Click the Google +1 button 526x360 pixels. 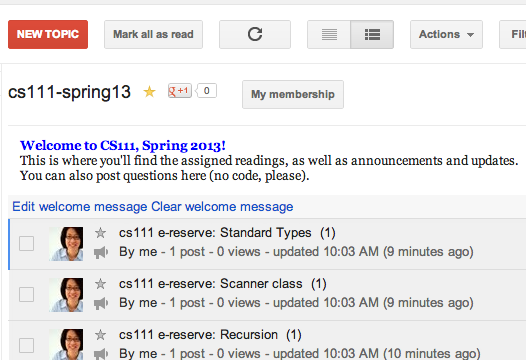click(180, 91)
